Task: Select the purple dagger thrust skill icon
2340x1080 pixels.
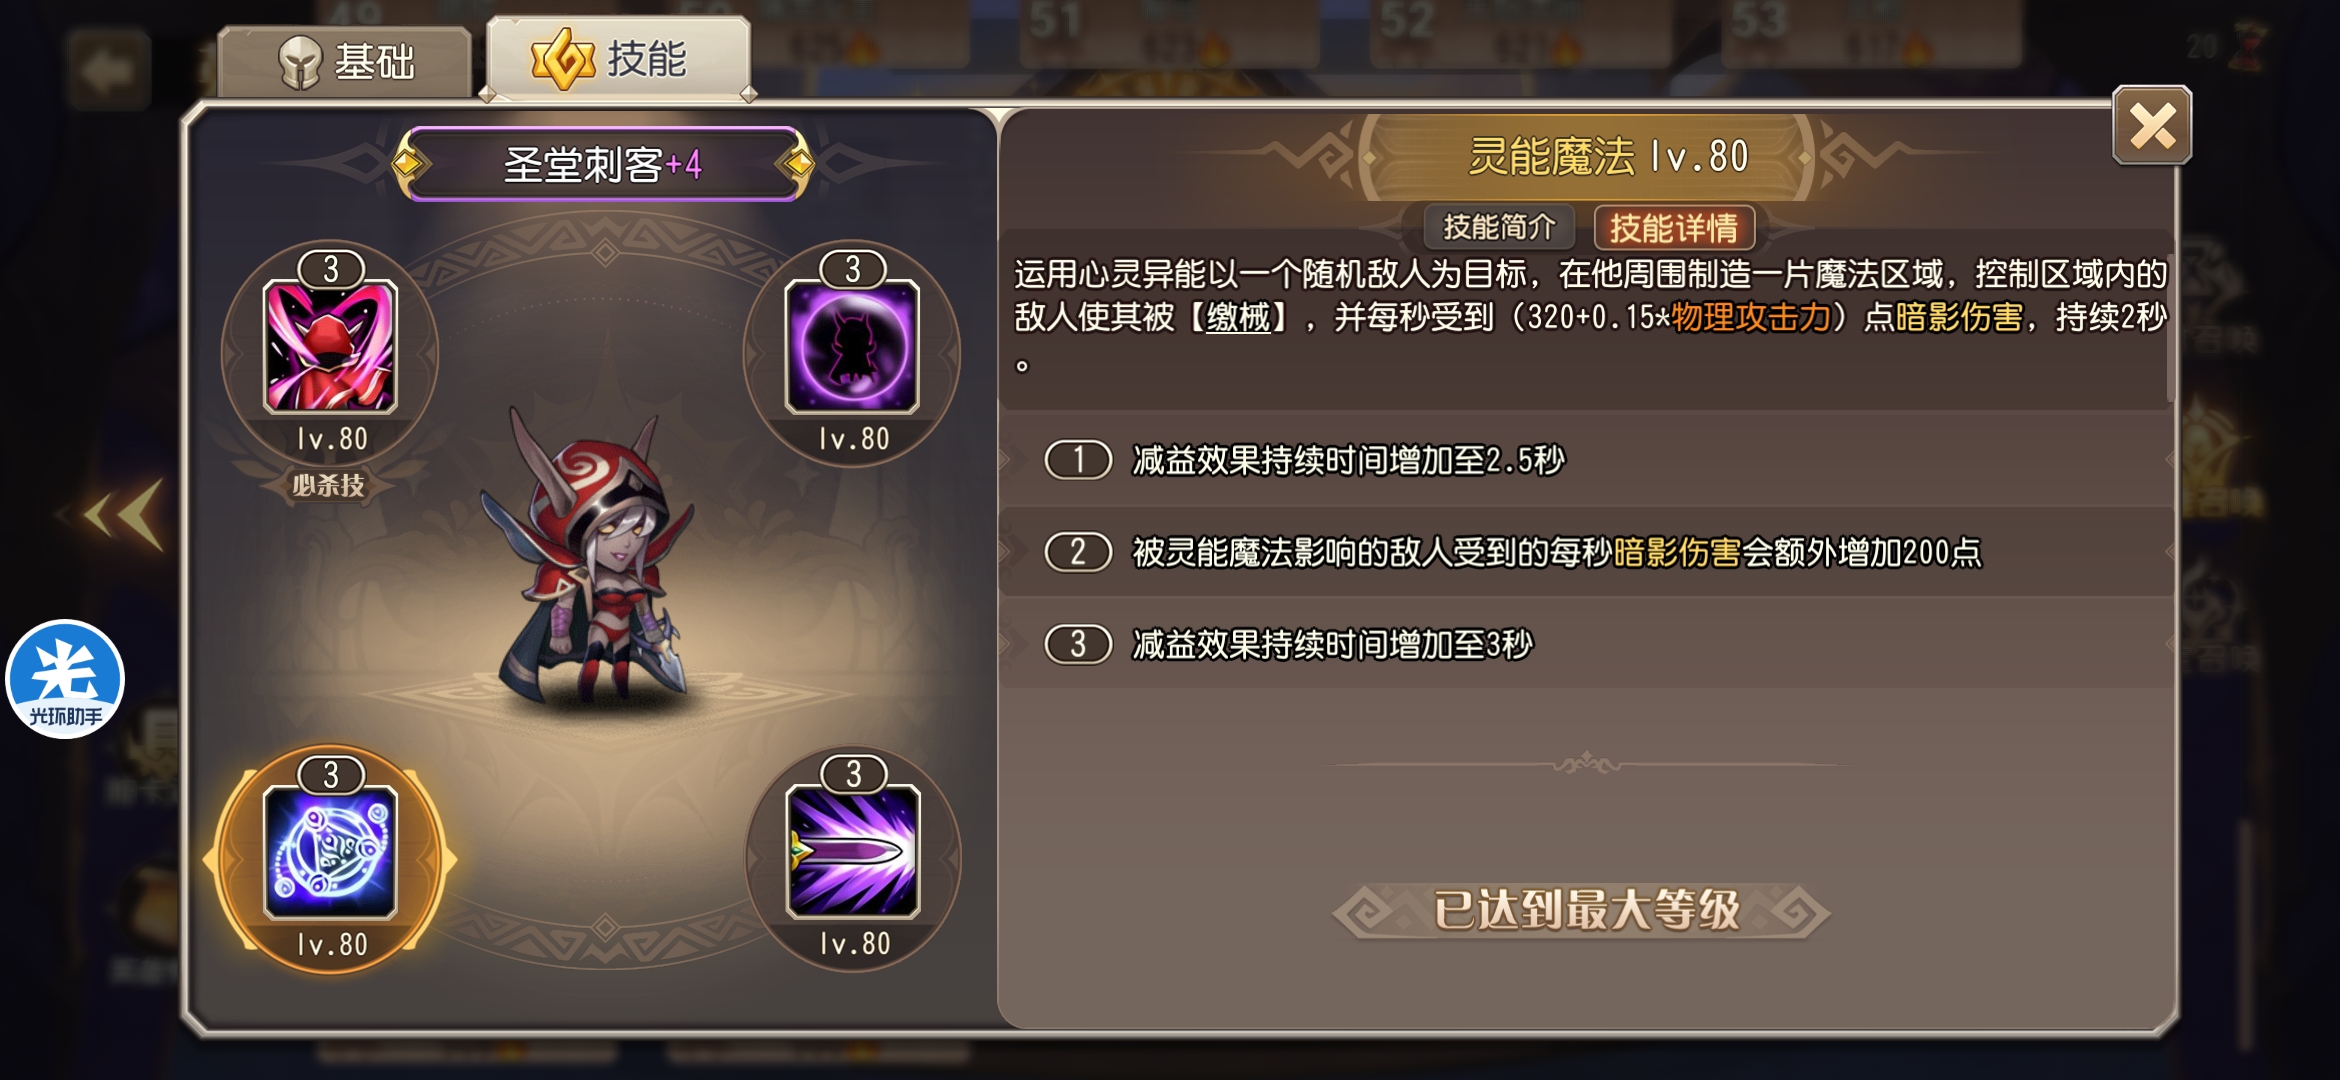Action: pos(853,852)
